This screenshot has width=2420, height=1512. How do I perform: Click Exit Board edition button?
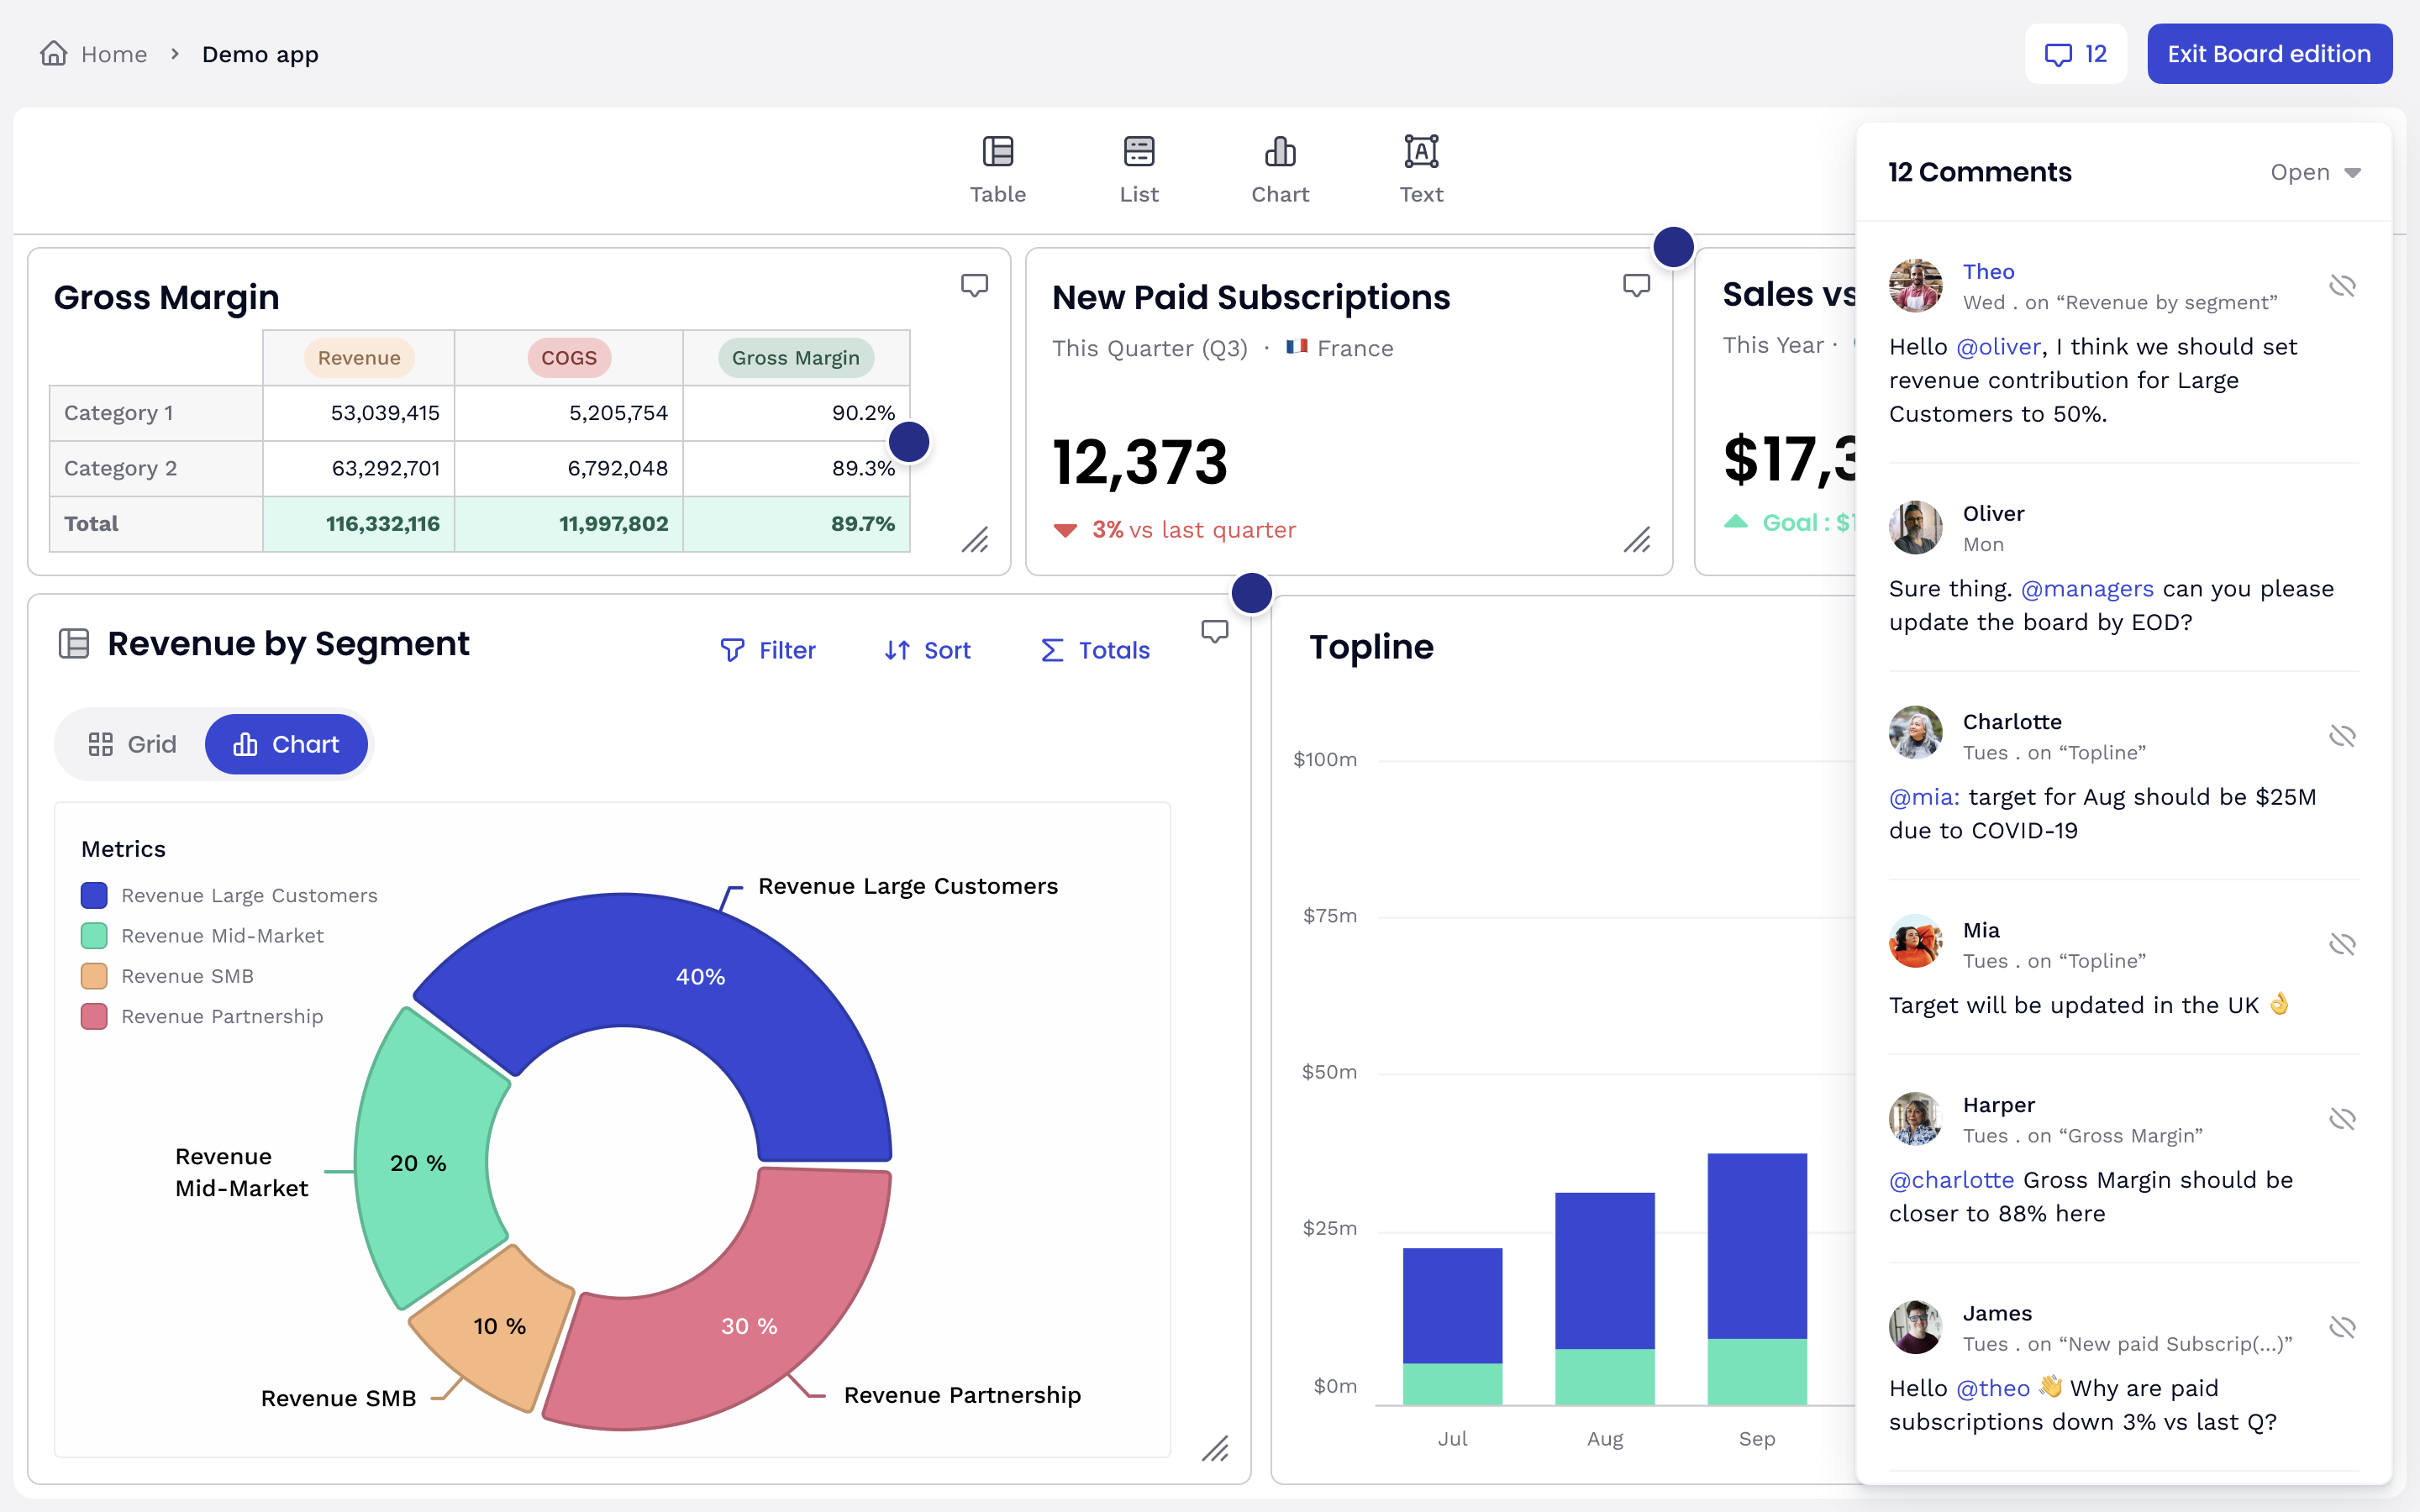(2268, 54)
